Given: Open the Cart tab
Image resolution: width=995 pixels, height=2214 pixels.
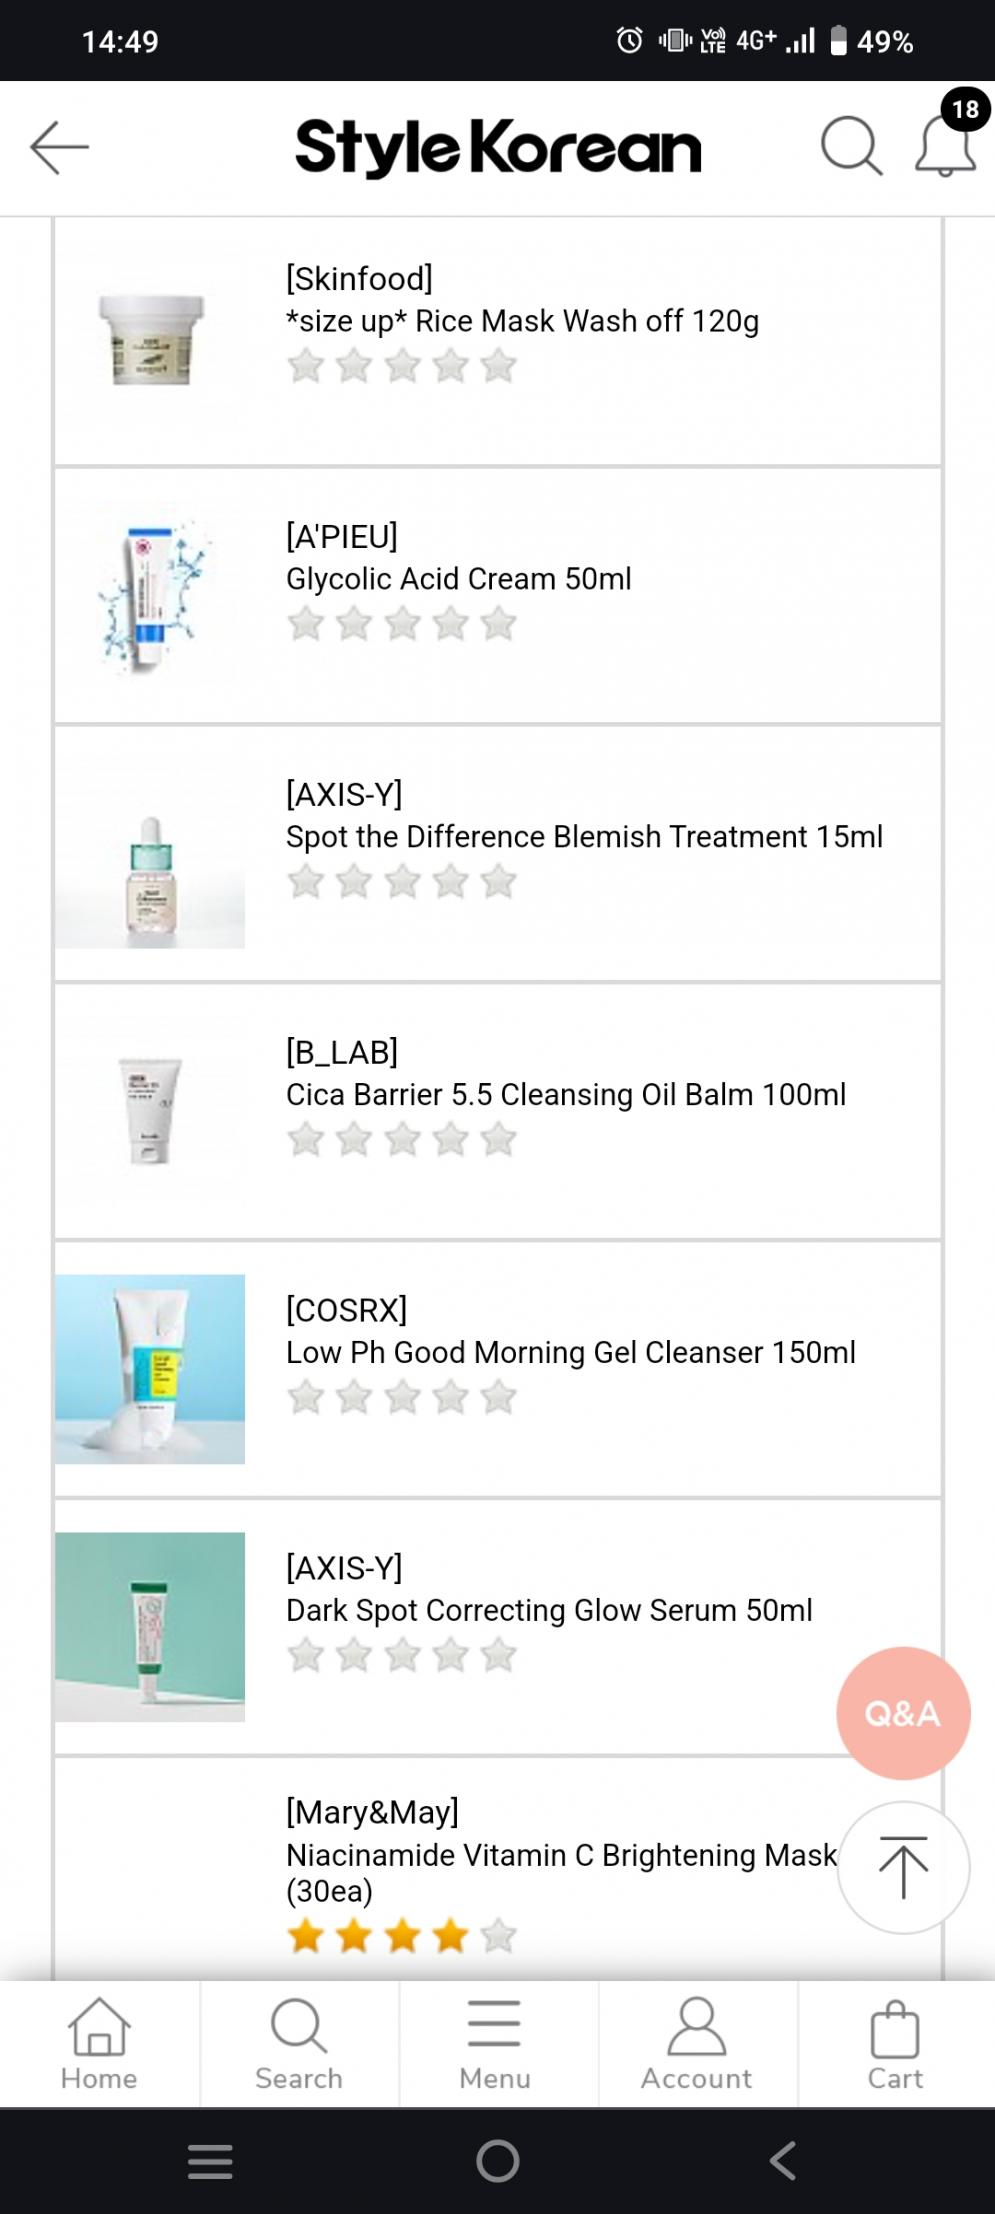Looking at the screenshot, I should tap(895, 2044).
